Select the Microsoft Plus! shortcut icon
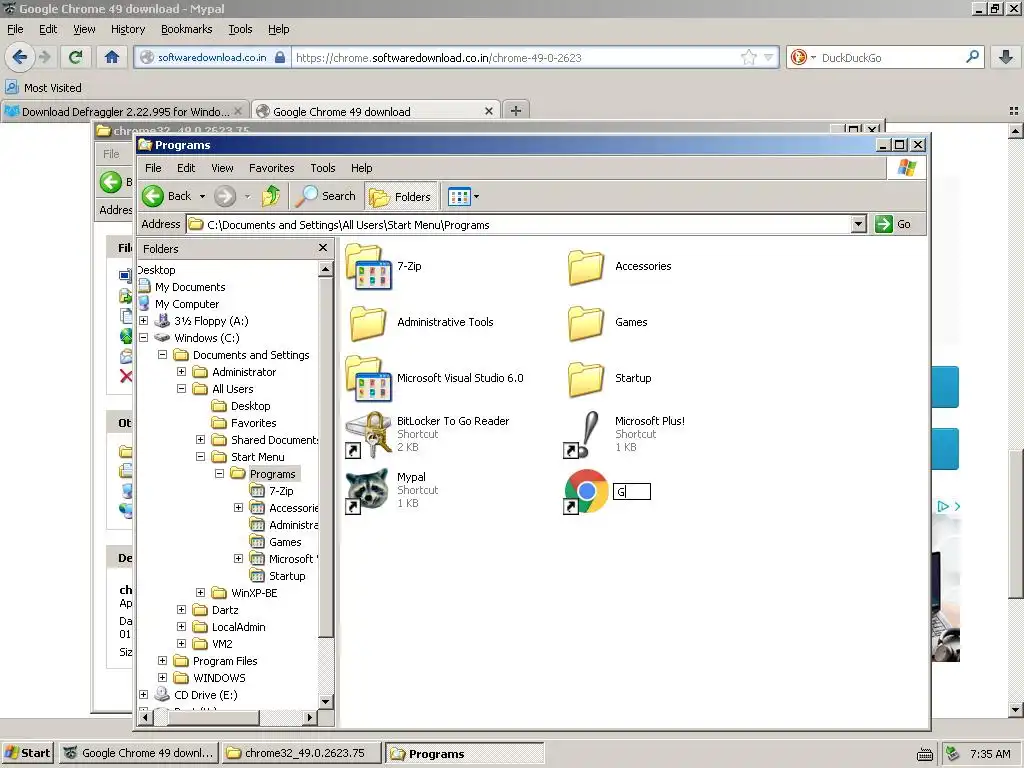Viewport: 1024px width, 768px height. pos(583,434)
